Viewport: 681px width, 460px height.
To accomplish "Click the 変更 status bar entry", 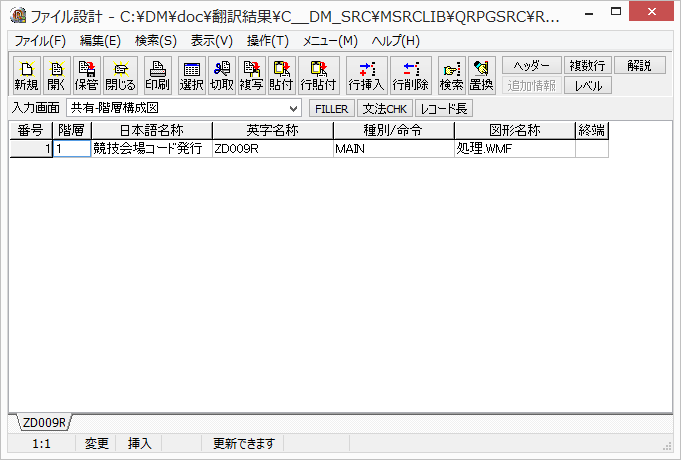I will 96,443.
